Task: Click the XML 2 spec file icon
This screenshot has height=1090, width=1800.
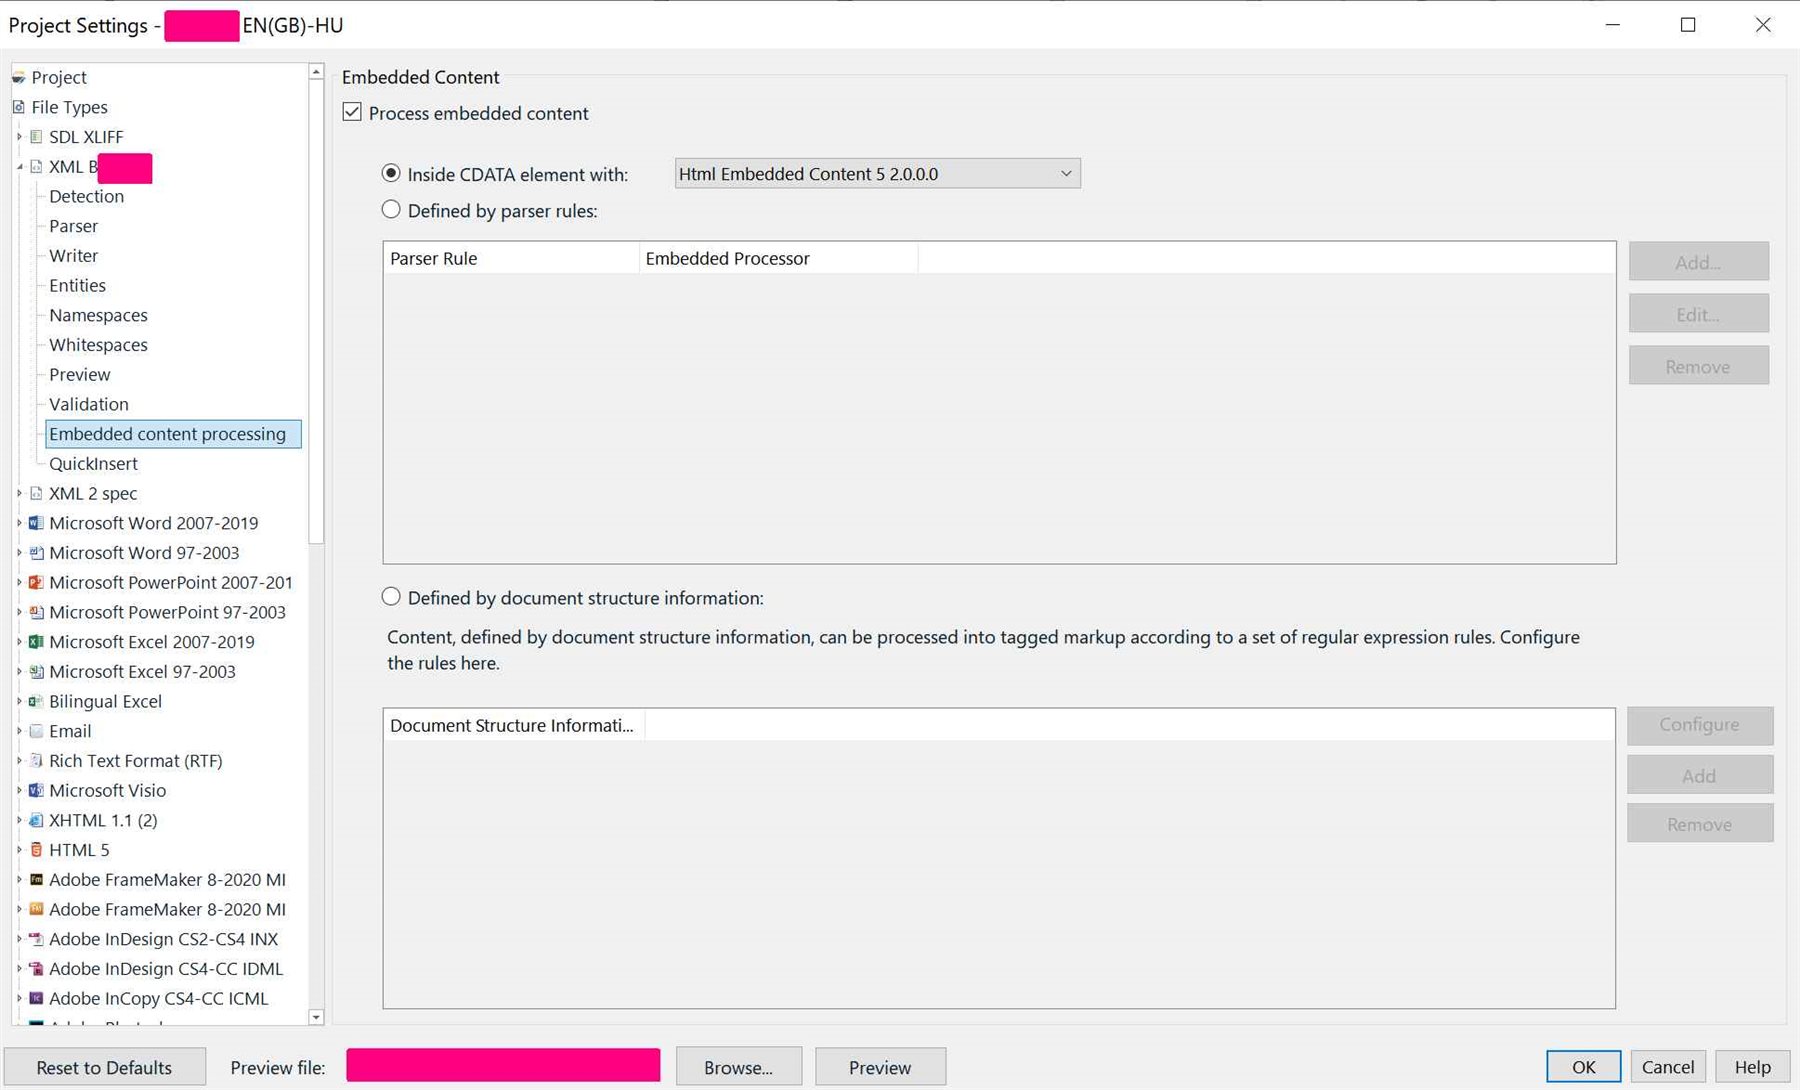Action: coord(36,493)
